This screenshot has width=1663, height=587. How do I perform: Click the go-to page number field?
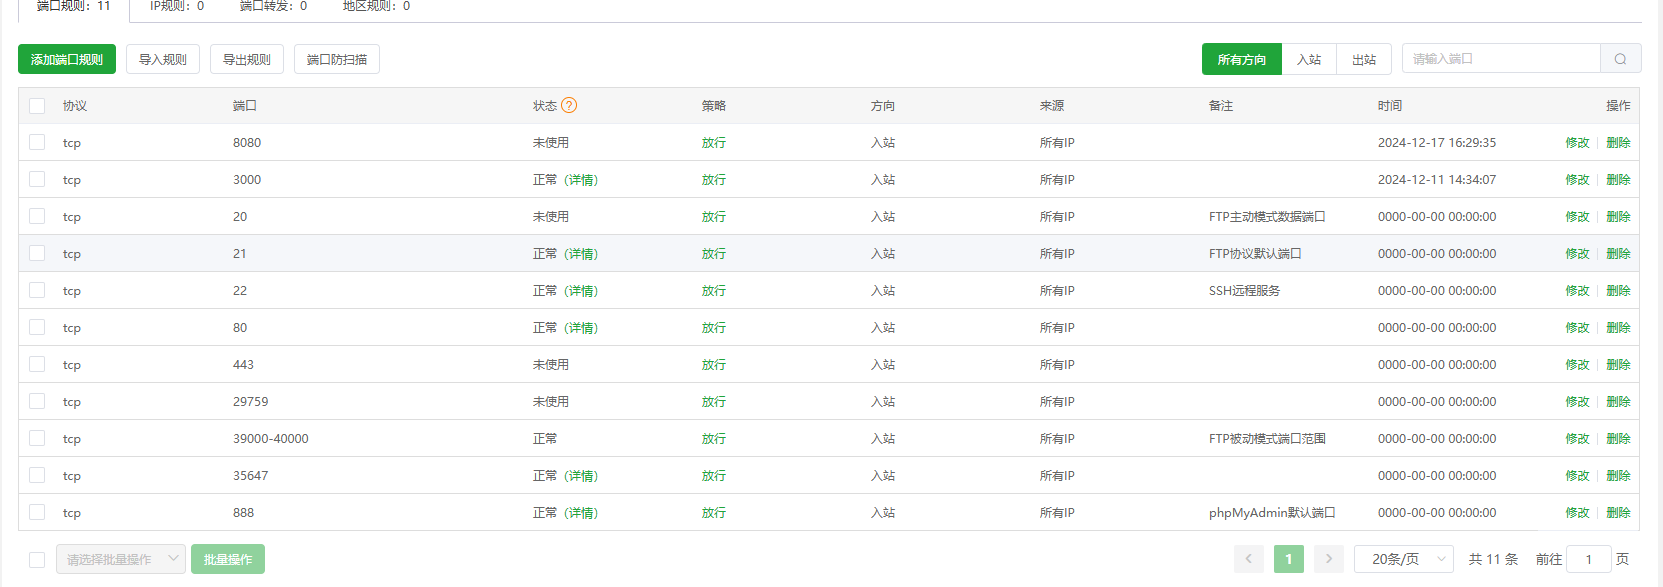(x=1588, y=559)
